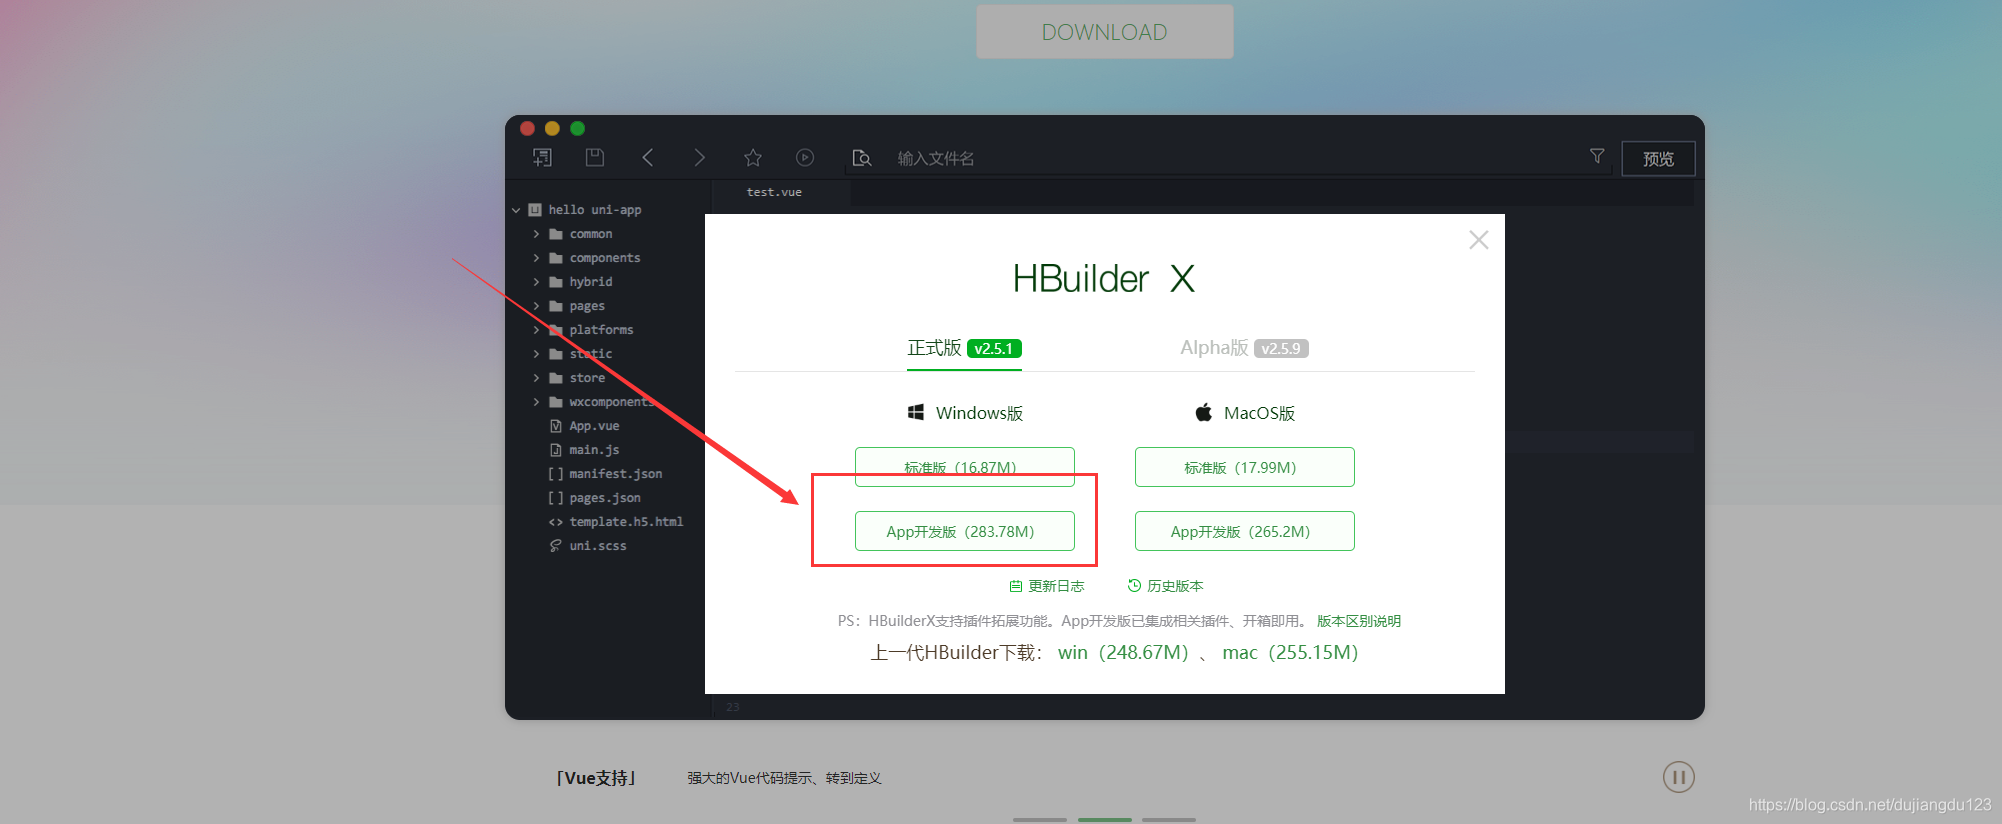
Task: Expand the pages folder
Action: [536, 306]
